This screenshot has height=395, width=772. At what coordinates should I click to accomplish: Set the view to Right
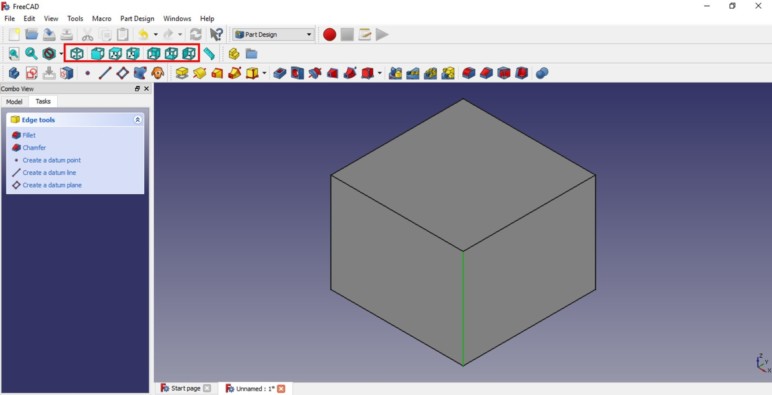(133, 54)
